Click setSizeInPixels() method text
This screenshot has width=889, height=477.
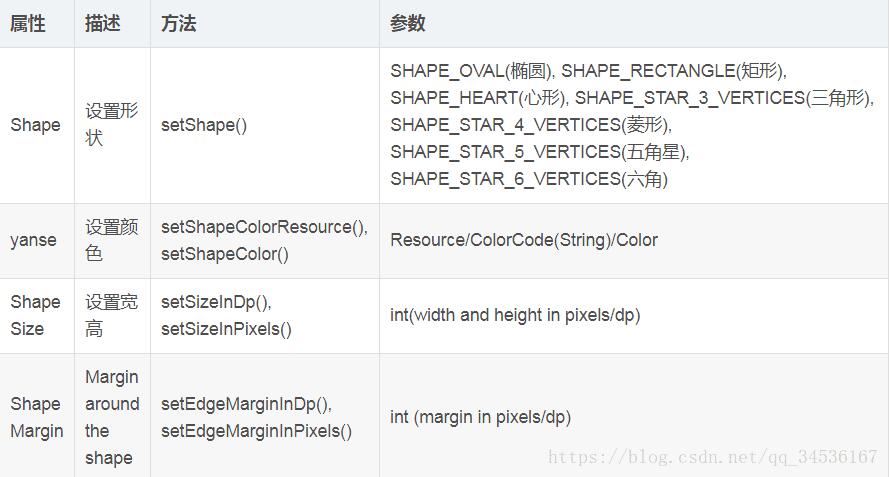pyautogui.click(x=227, y=329)
